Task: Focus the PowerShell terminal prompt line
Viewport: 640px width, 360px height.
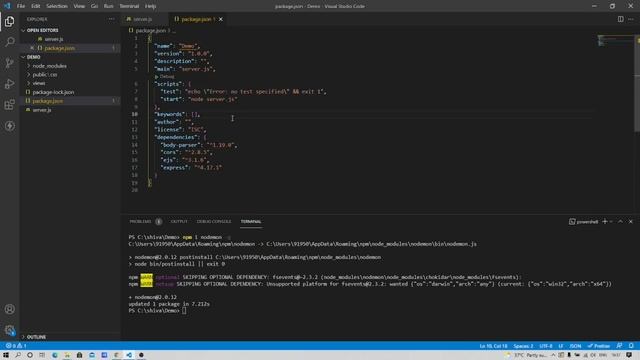Action: 158,311
